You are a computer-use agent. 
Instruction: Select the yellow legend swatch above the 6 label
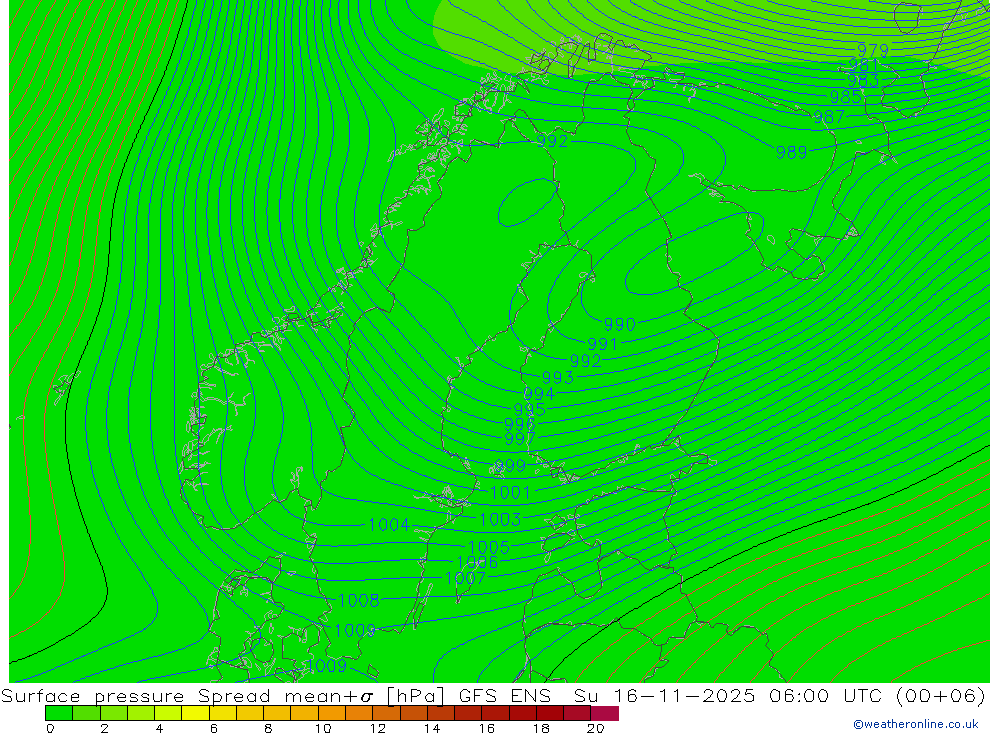[x=223, y=713]
